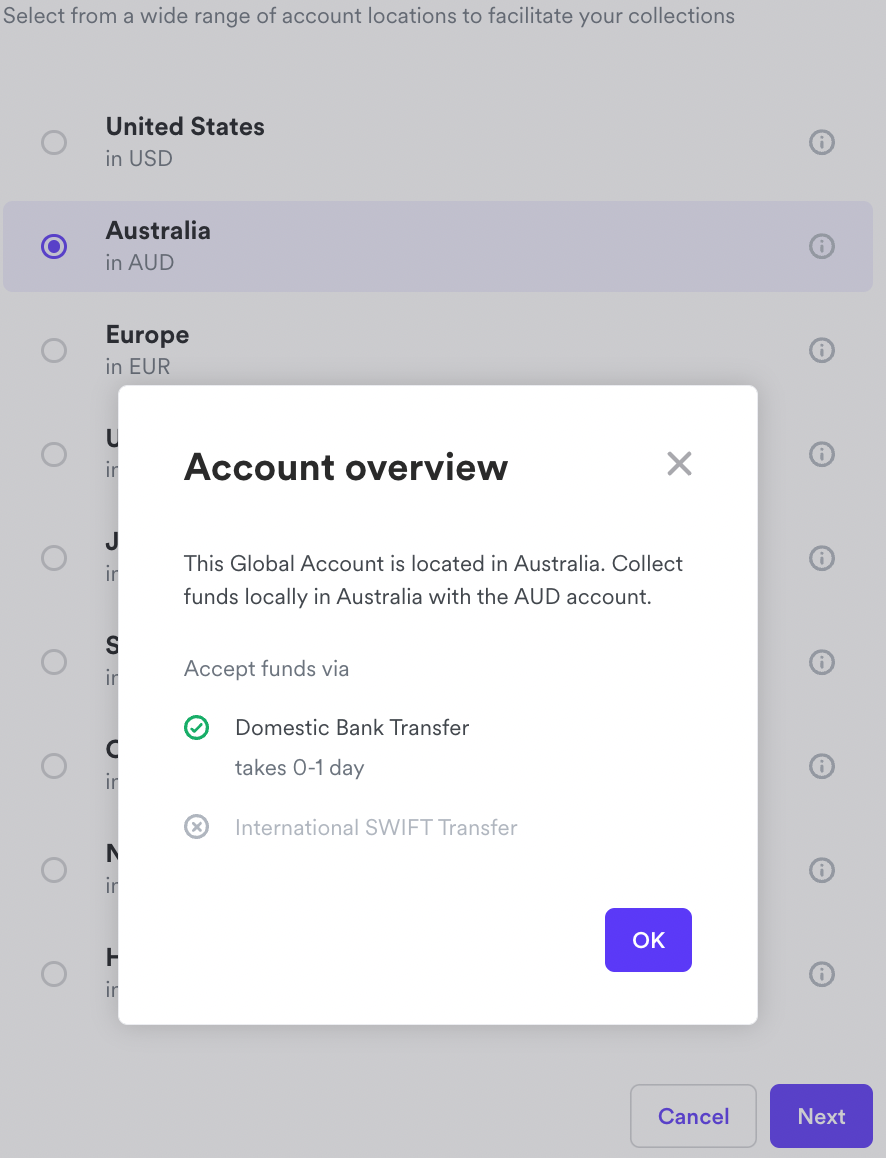Click green check beside Domestic Bank Transfer
Image resolution: width=886 pixels, height=1158 pixels.
[196, 727]
